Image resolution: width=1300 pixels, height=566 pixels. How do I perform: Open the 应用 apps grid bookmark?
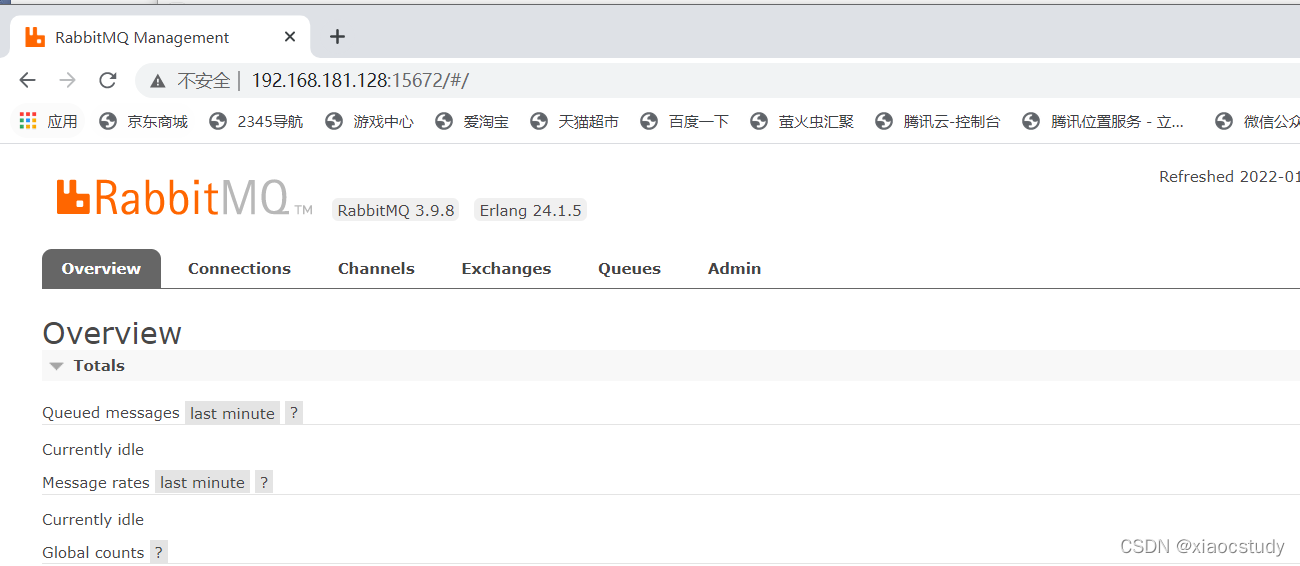[48, 121]
